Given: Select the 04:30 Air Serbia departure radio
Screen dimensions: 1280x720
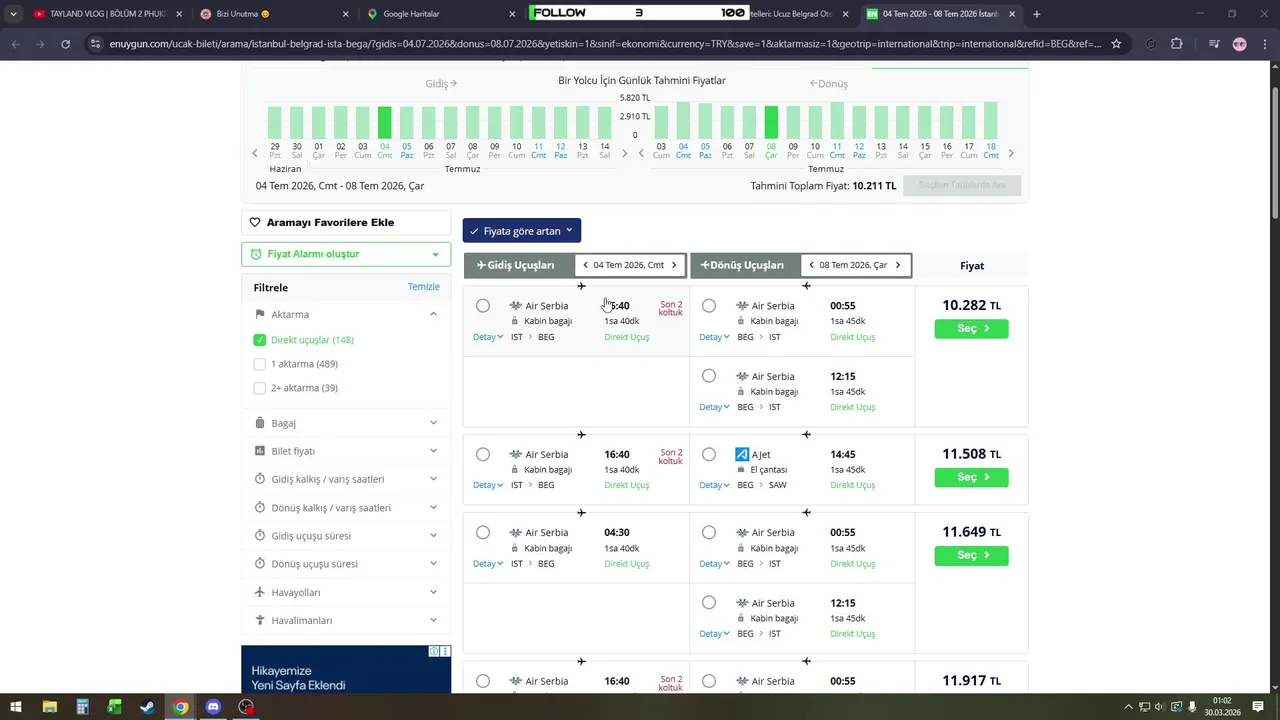Looking at the screenshot, I should (483, 533).
